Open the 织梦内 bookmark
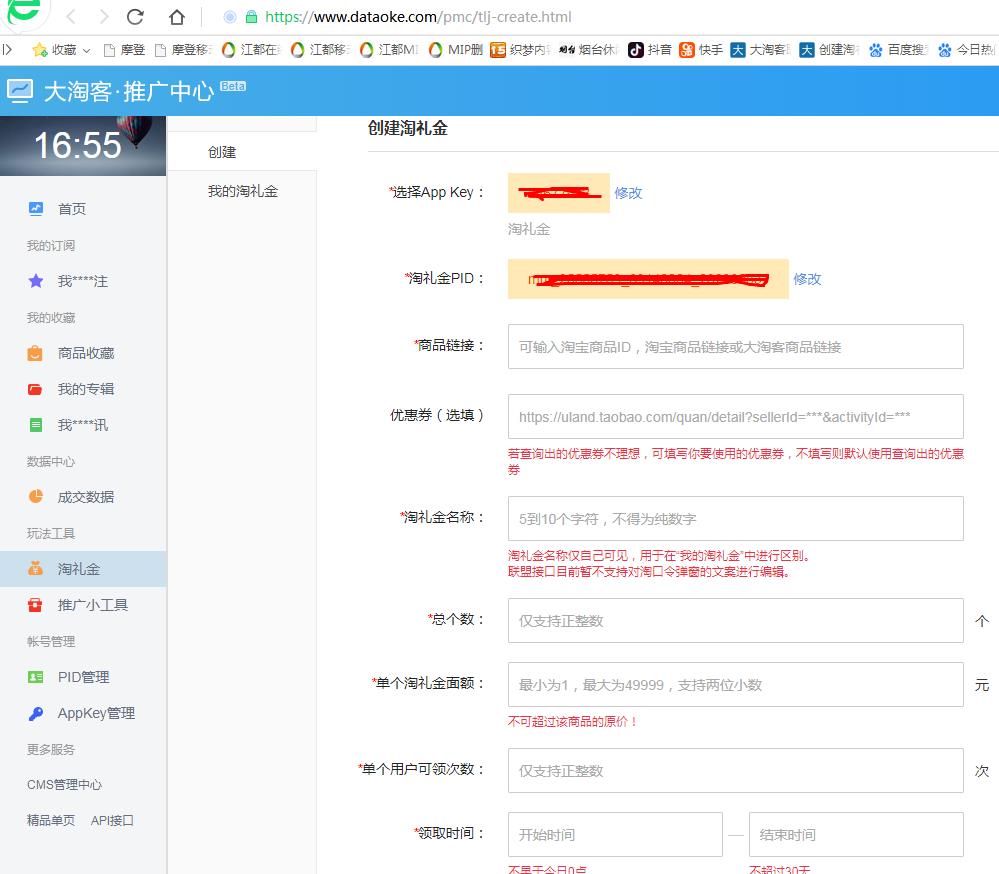This screenshot has height=874, width=999. (519, 50)
